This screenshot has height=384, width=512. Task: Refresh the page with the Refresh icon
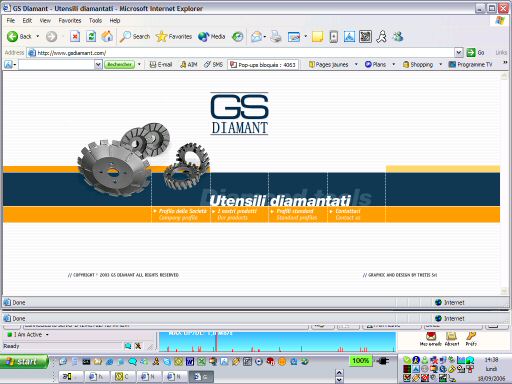[x=91, y=36]
